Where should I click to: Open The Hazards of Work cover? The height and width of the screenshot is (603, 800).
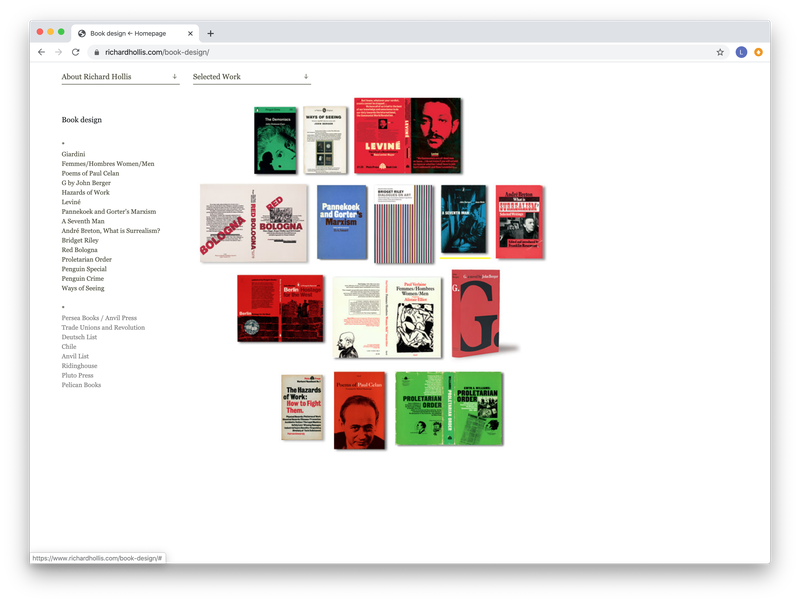pos(302,407)
